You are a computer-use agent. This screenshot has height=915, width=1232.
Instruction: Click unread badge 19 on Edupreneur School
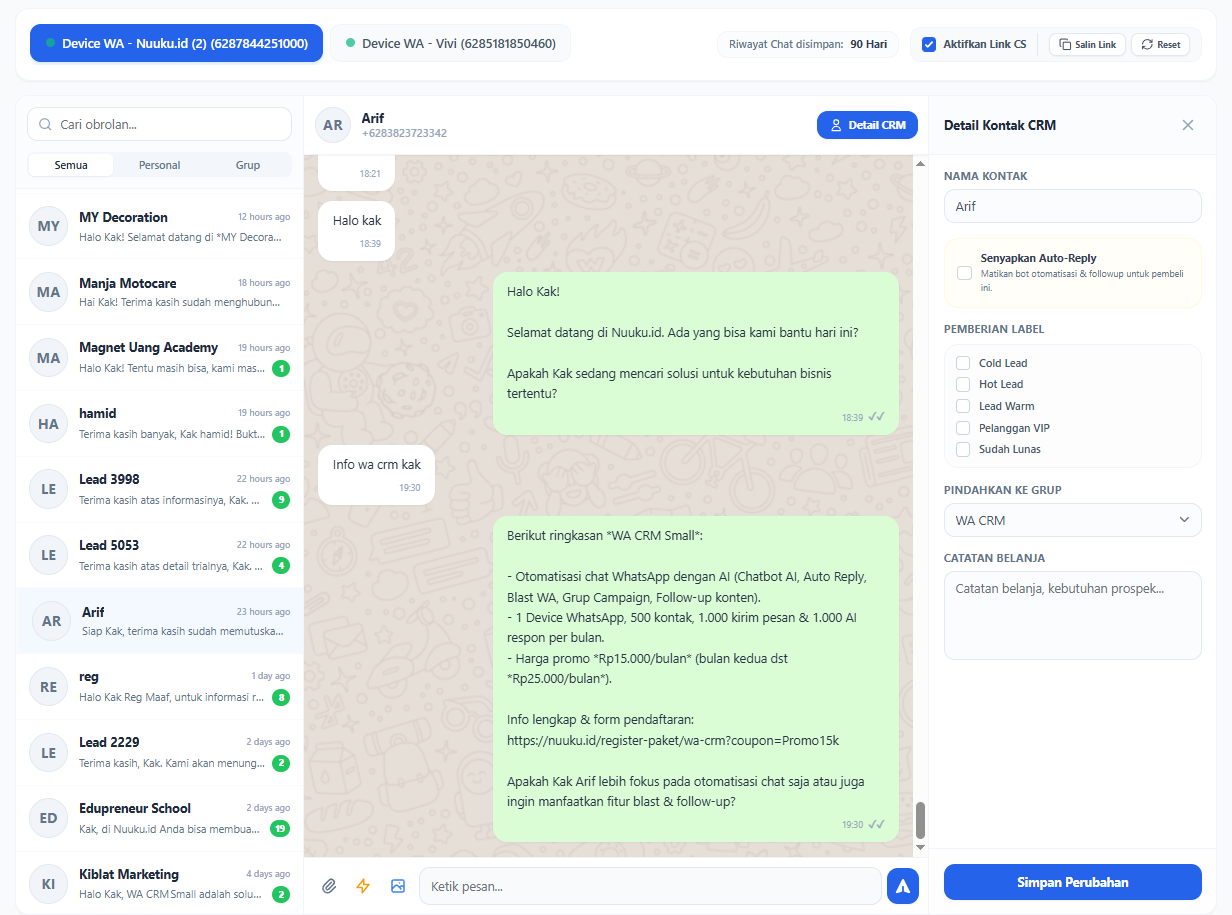tap(280, 829)
